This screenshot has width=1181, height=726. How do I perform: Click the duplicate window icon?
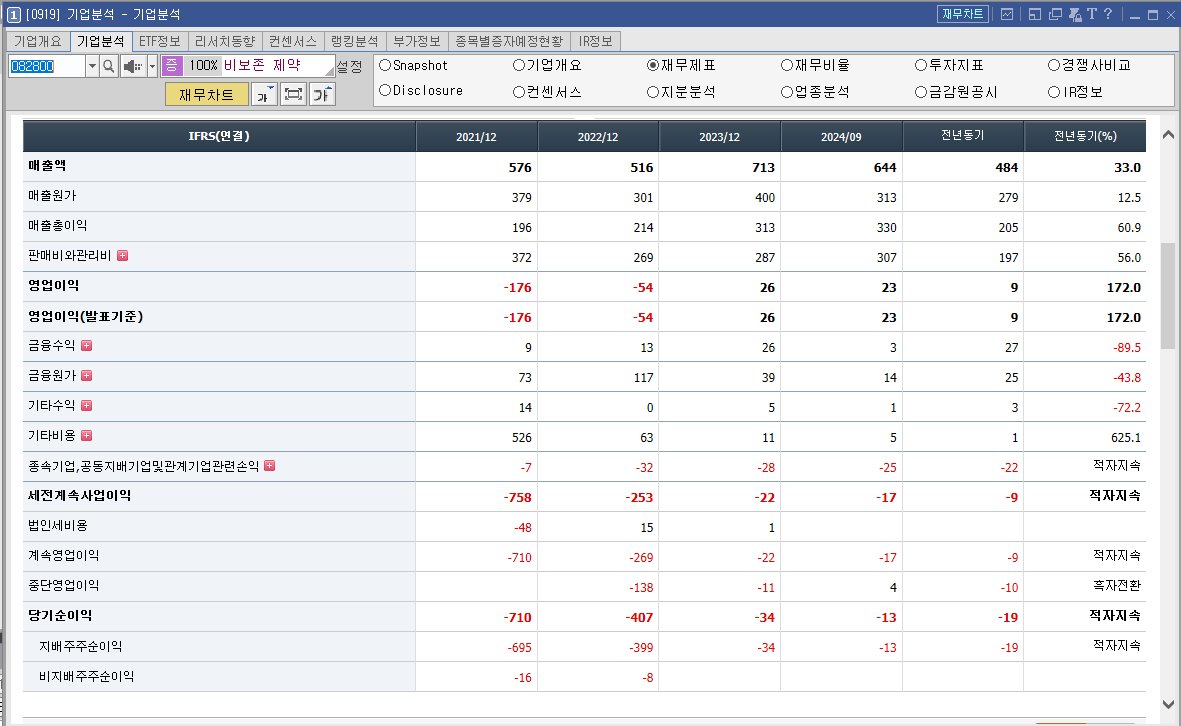click(1055, 14)
